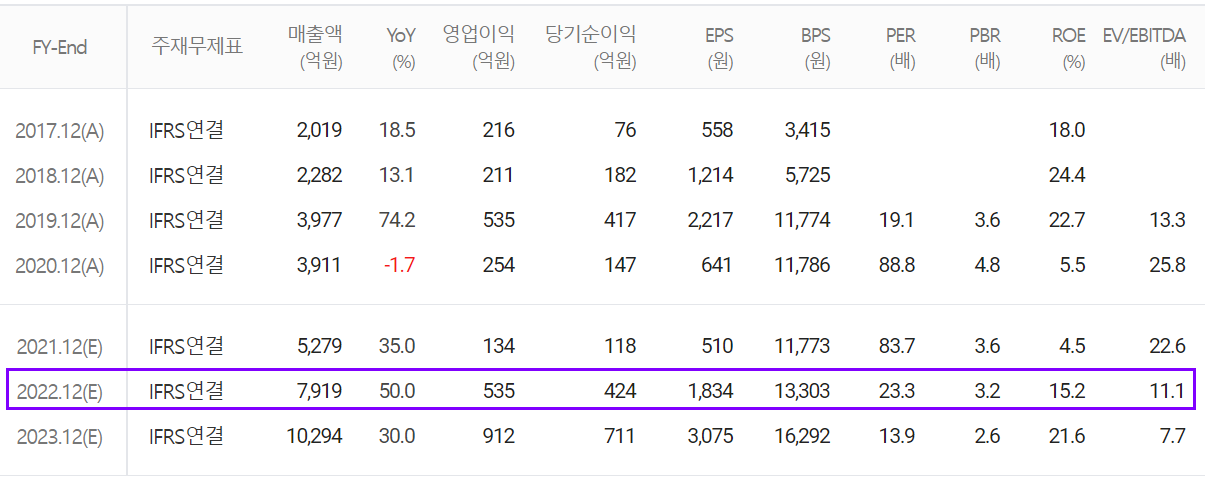Click operating profit 254 for 2020

coord(499,265)
